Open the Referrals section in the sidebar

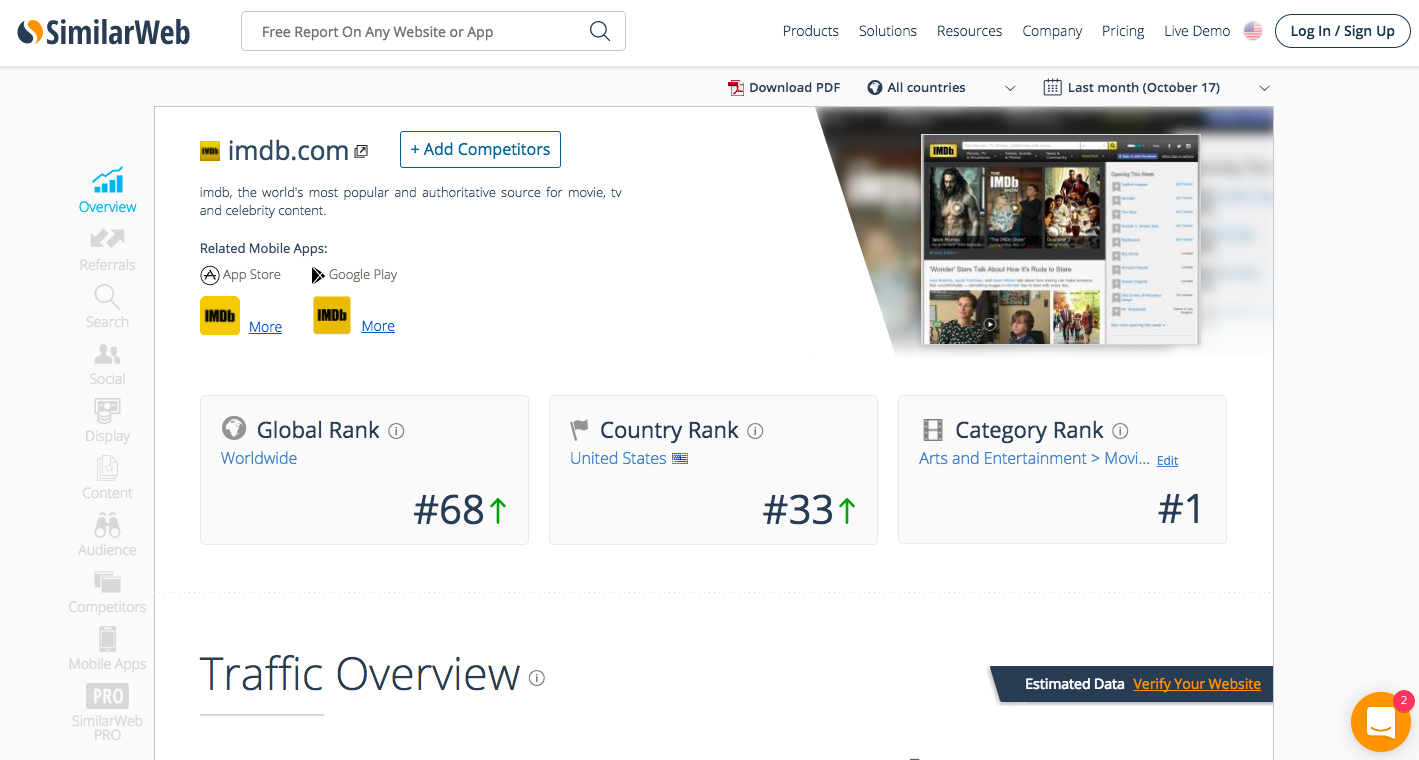point(107,240)
